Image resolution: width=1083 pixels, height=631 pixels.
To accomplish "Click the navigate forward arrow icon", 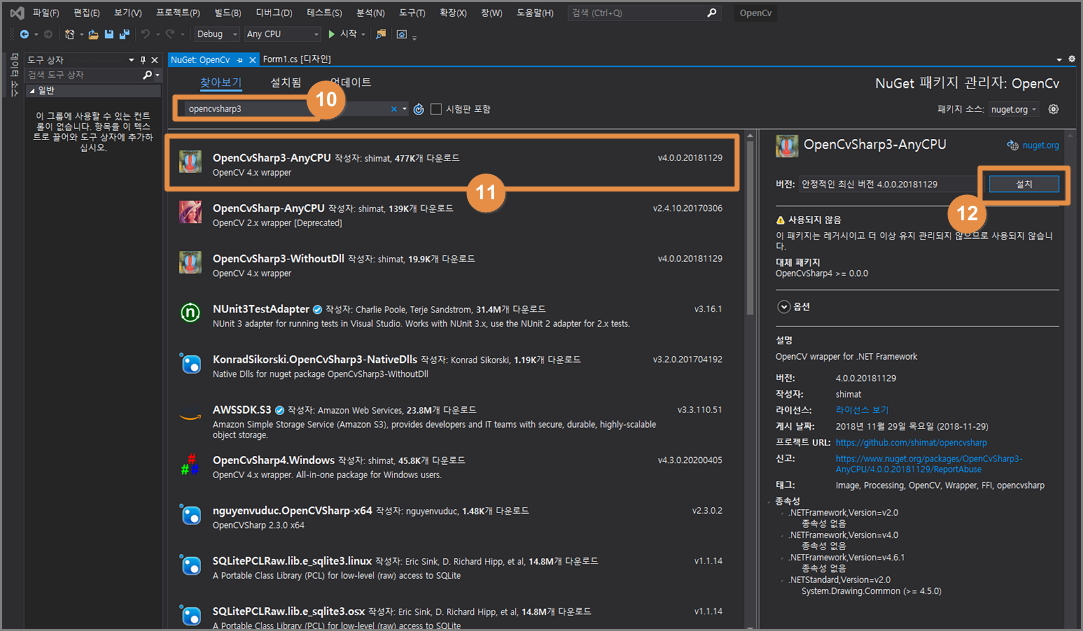I will tap(48, 34).
